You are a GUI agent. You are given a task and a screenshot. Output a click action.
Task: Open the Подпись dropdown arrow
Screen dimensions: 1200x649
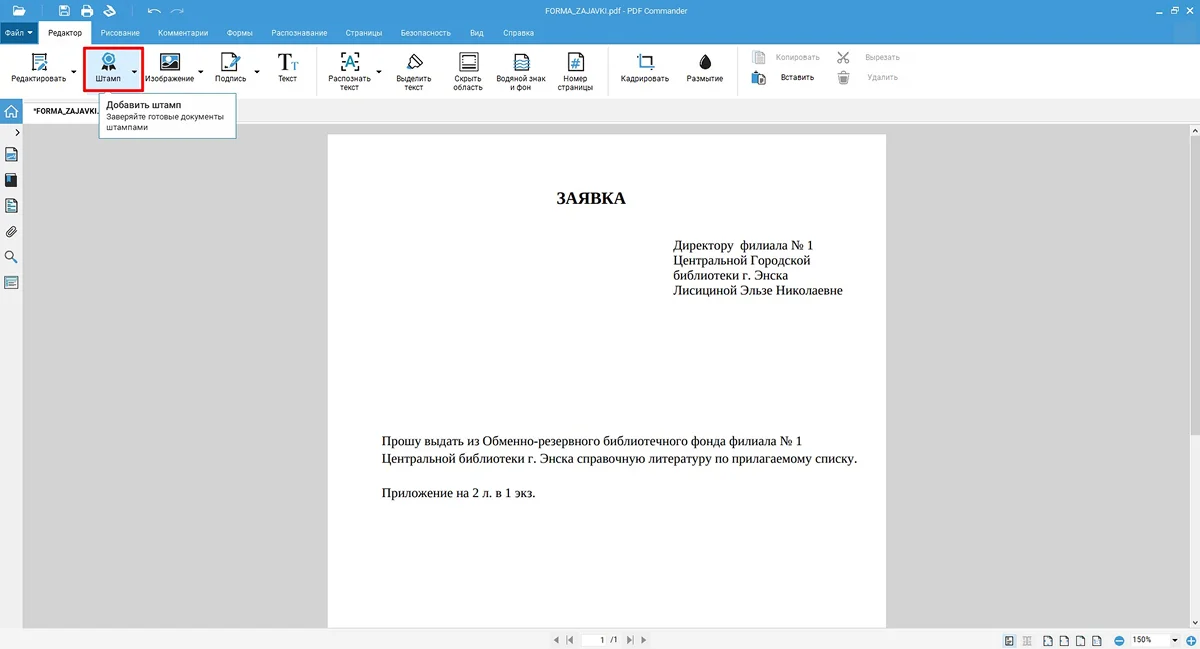(x=256, y=72)
